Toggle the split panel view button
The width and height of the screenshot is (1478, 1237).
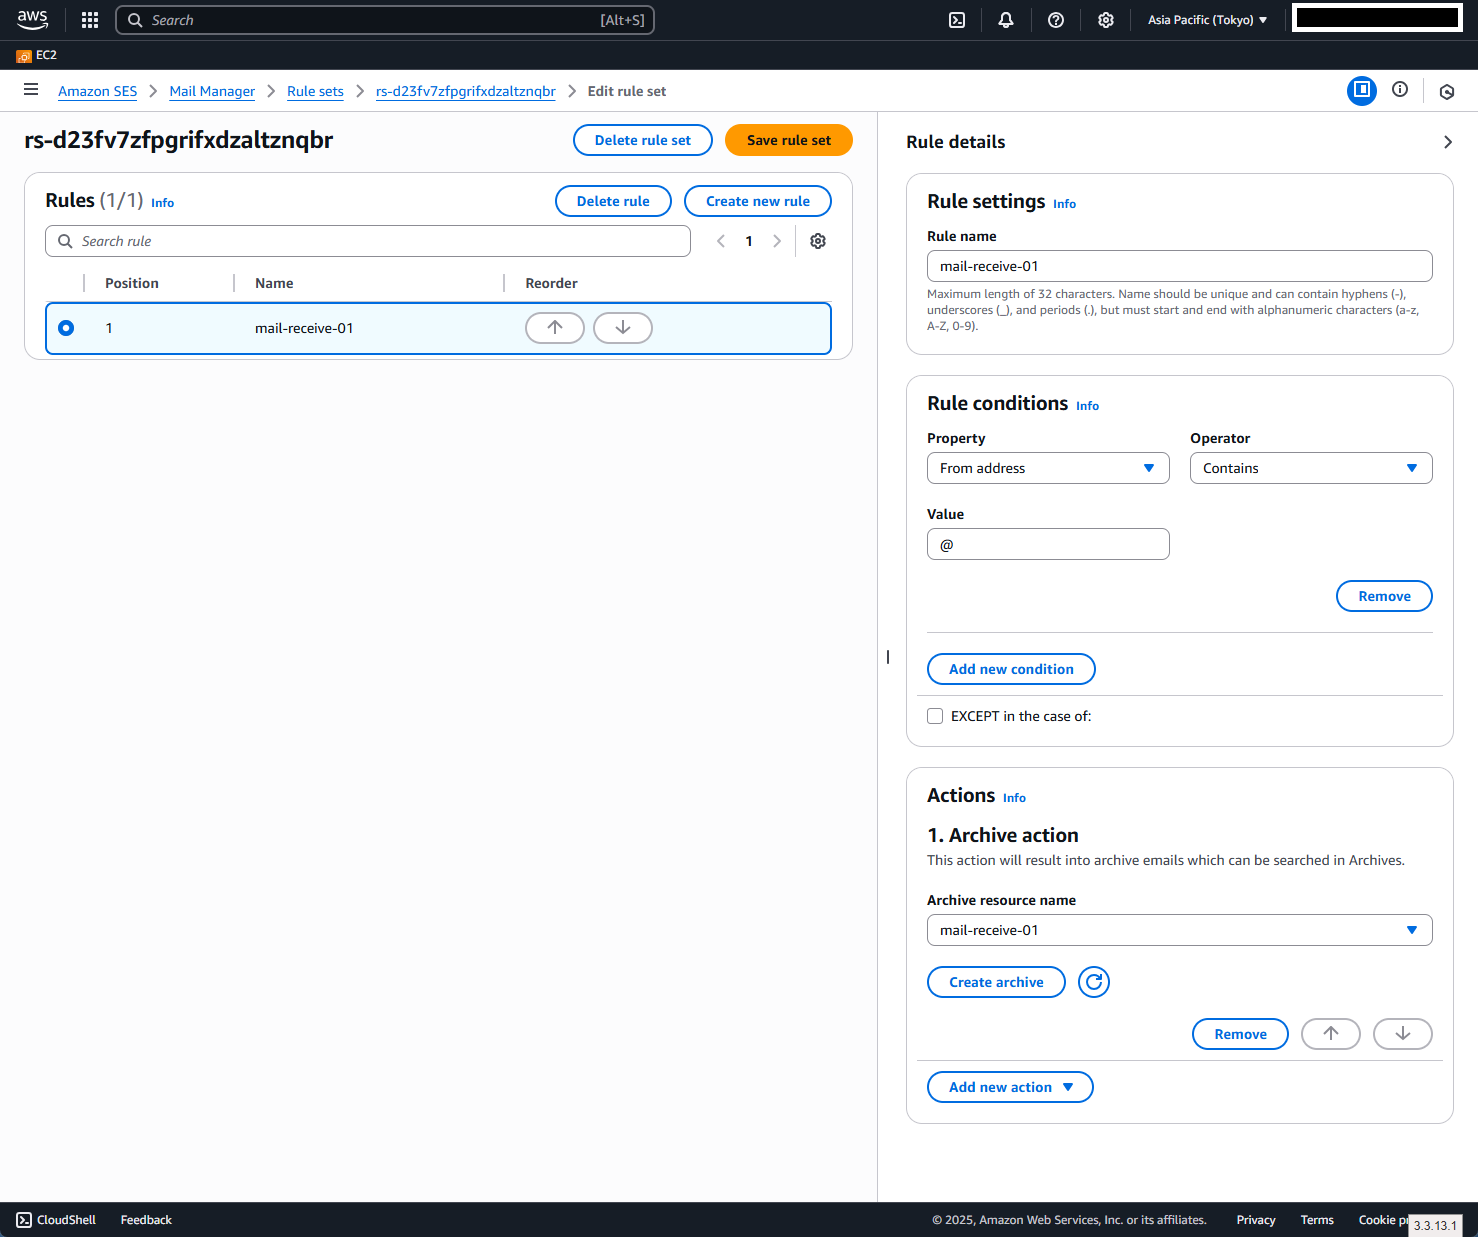click(x=1361, y=90)
